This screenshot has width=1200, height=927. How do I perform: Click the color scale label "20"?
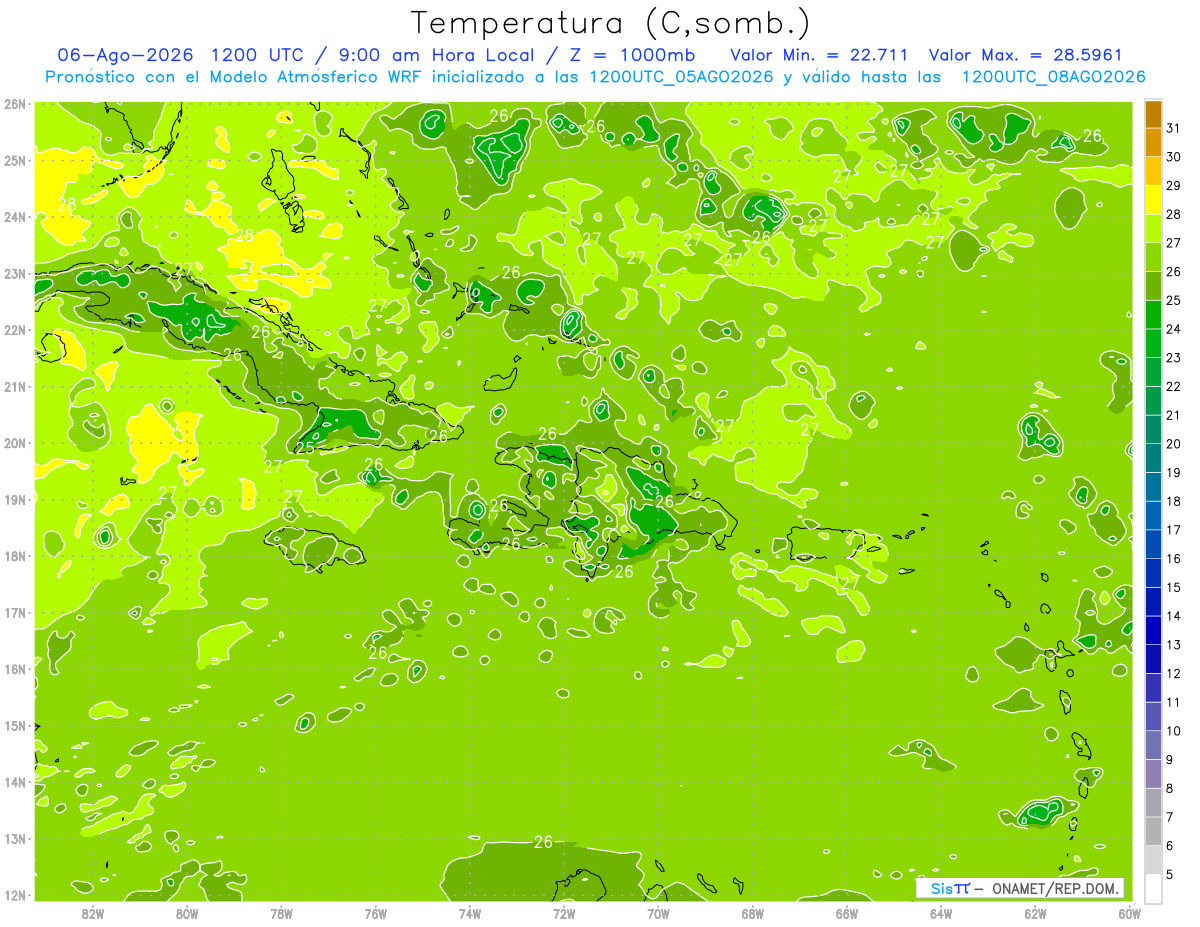(1173, 444)
